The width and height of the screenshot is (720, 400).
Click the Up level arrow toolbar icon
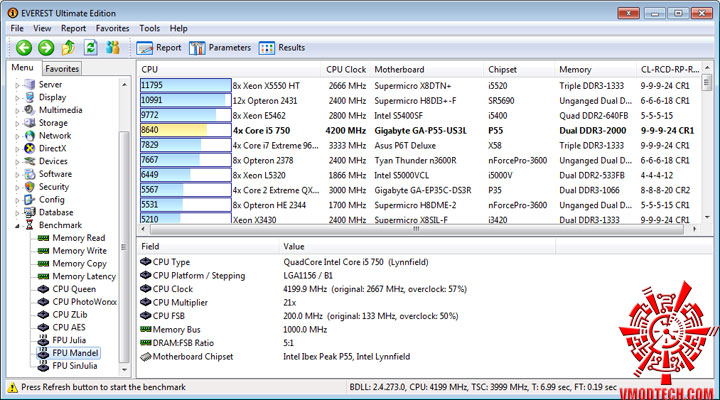[x=68, y=47]
